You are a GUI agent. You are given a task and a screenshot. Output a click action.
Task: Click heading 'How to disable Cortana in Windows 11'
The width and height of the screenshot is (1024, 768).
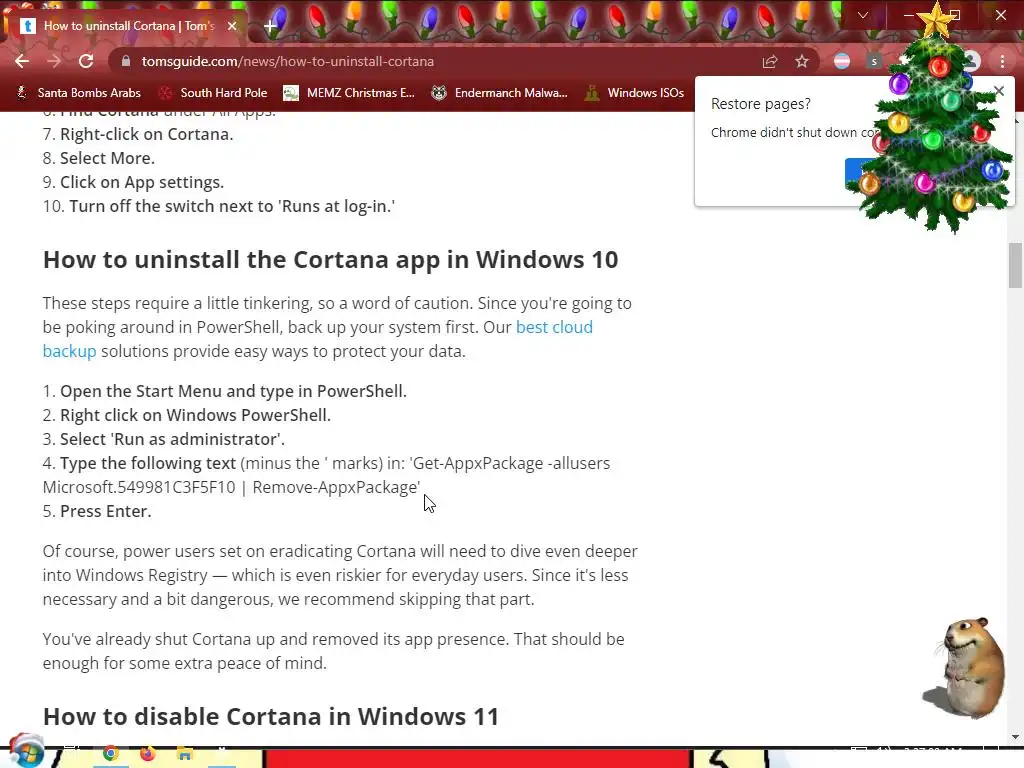270,716
